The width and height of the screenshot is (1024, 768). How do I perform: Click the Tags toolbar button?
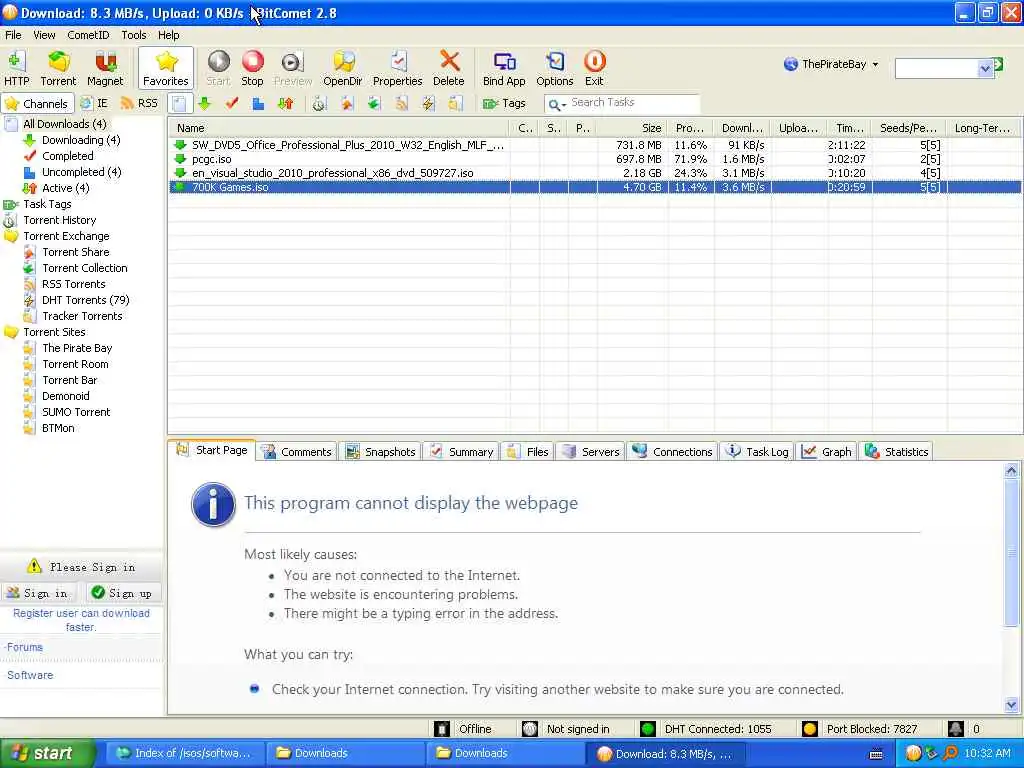pos(504,103)
